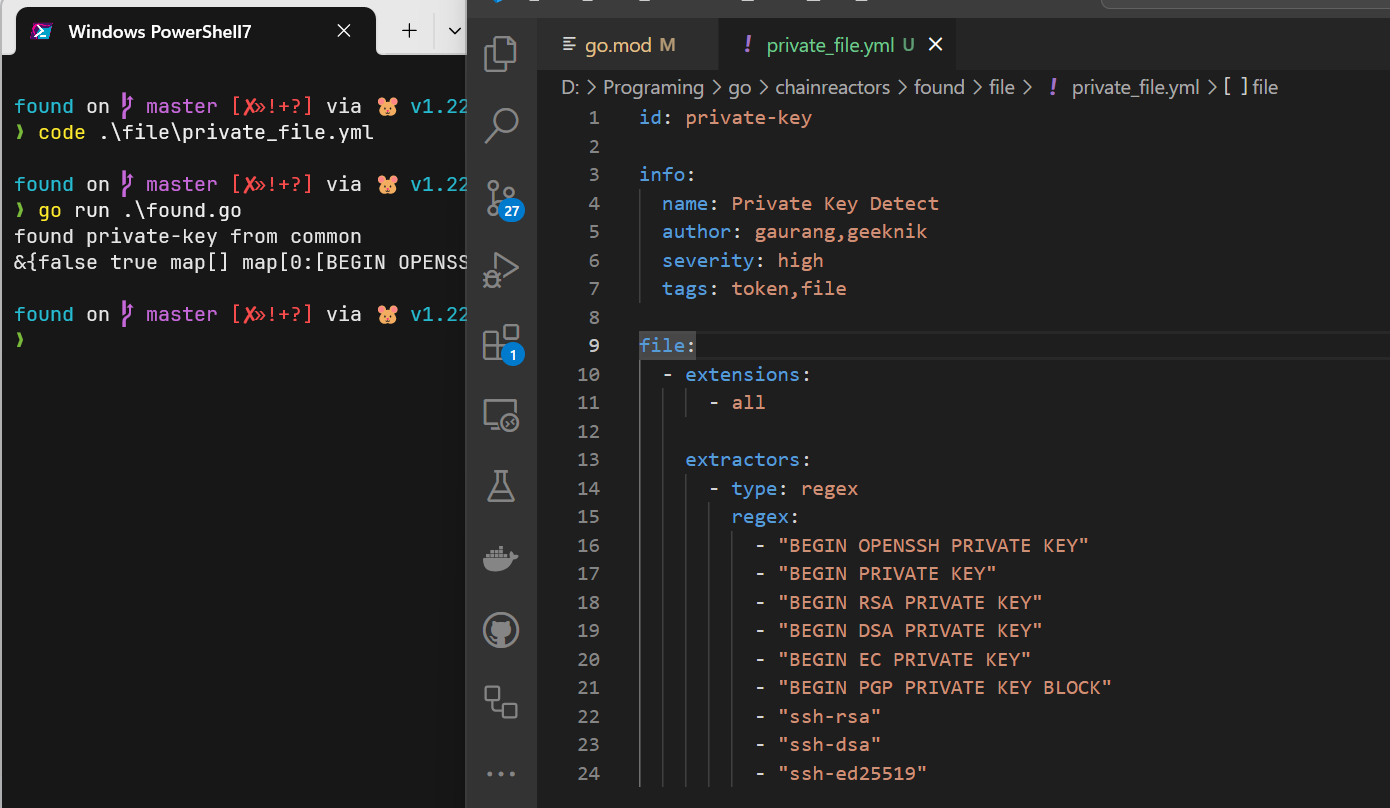Image resolution: width=1390 pixels, height=808 pixels.
Task: Click "BEGIN PGP PRIVATE KEY BLOCK" string
Action: pos(945,688)
